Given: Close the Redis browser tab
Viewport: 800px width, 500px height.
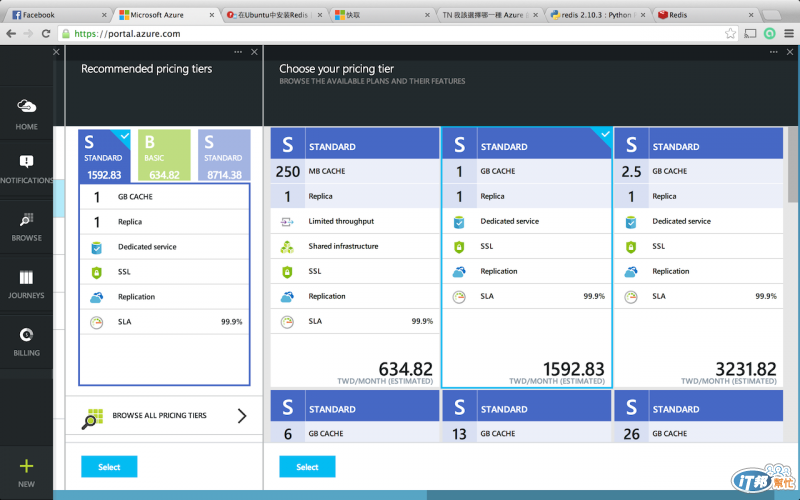Looking at the screenshot, I should 751,15.
